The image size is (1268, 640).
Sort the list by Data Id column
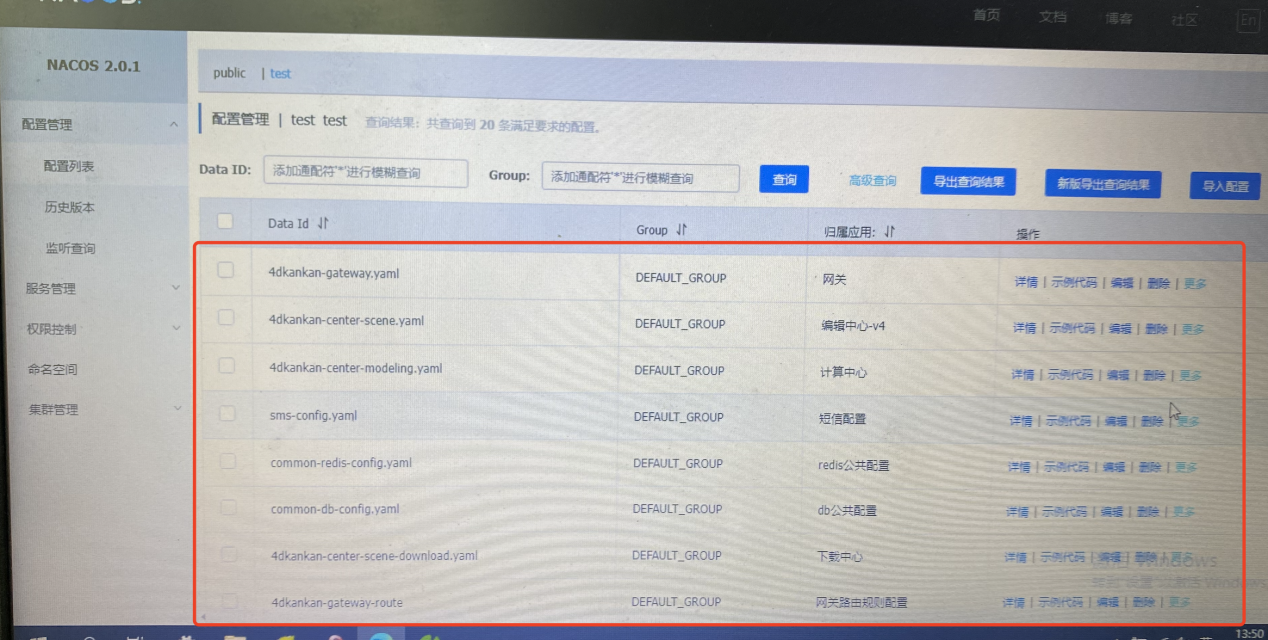coord(322,224)
